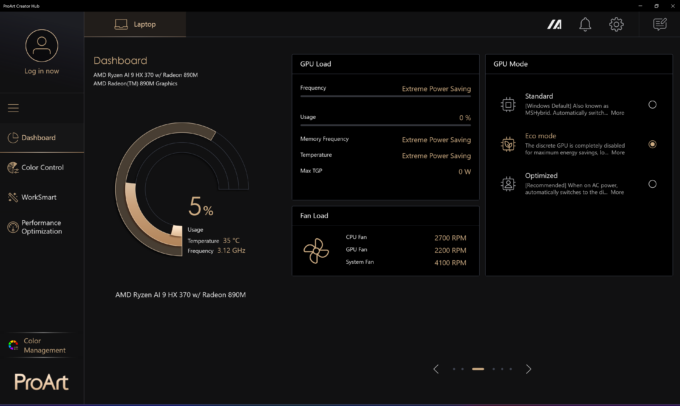Click the Color Management color wheel icon

pyautogui.click(x=13, y=345)
